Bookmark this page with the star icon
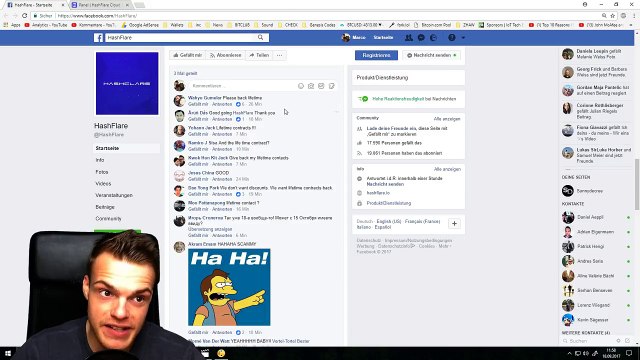Viewport: 640px width, 360px height. coord(613,16)
